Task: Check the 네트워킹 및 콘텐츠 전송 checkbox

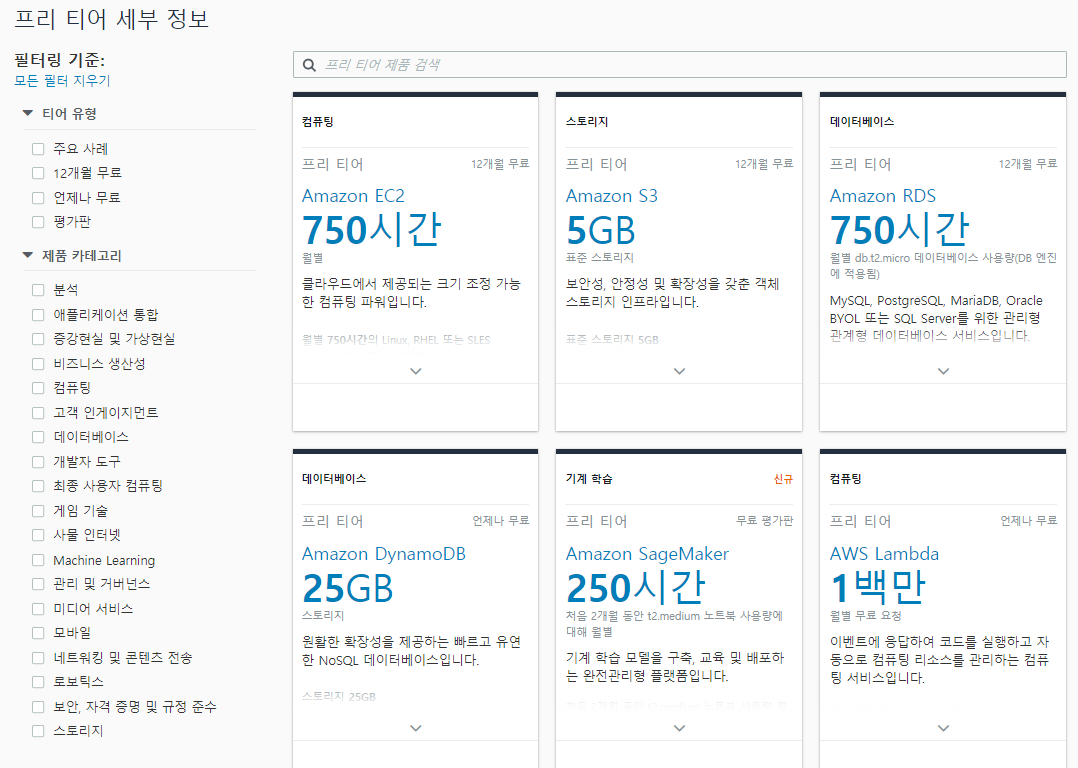Action: click(x=38, y=657)
